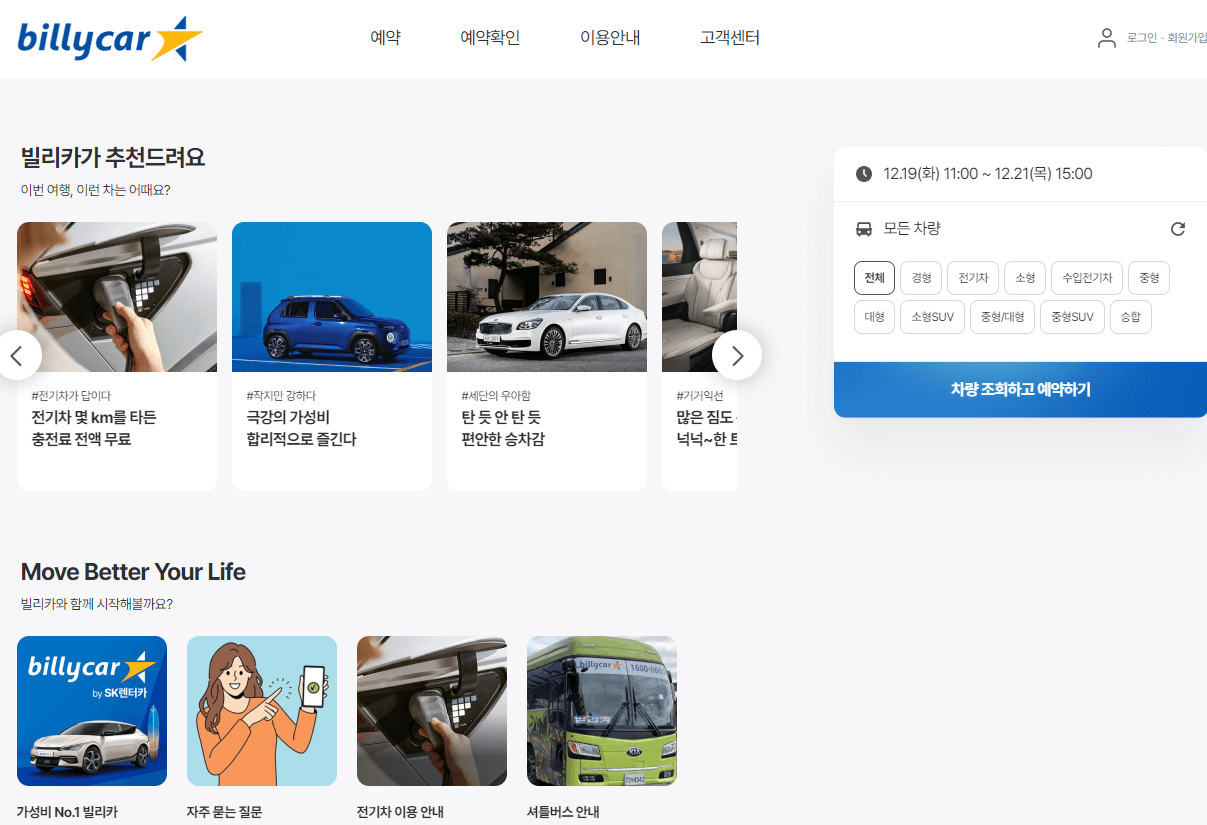Click the user profile icon in the header

point(1106,37)
